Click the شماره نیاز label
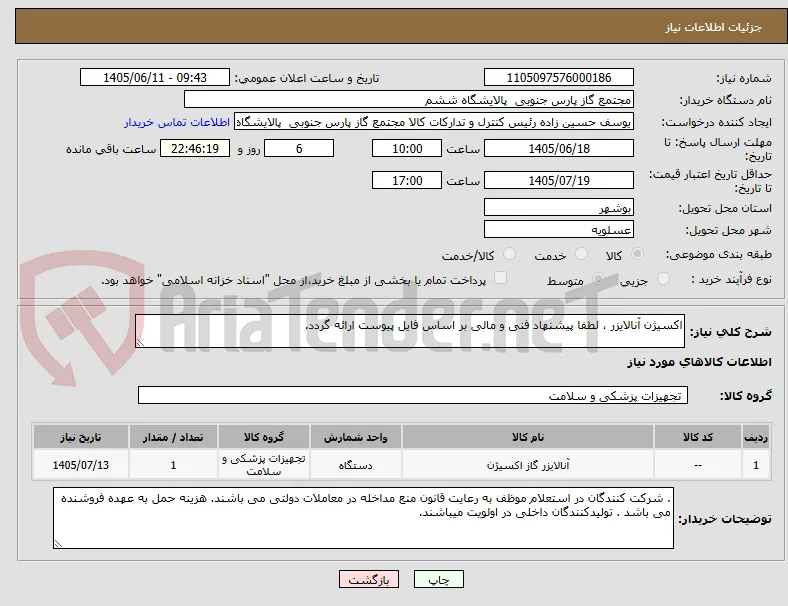 744,78
